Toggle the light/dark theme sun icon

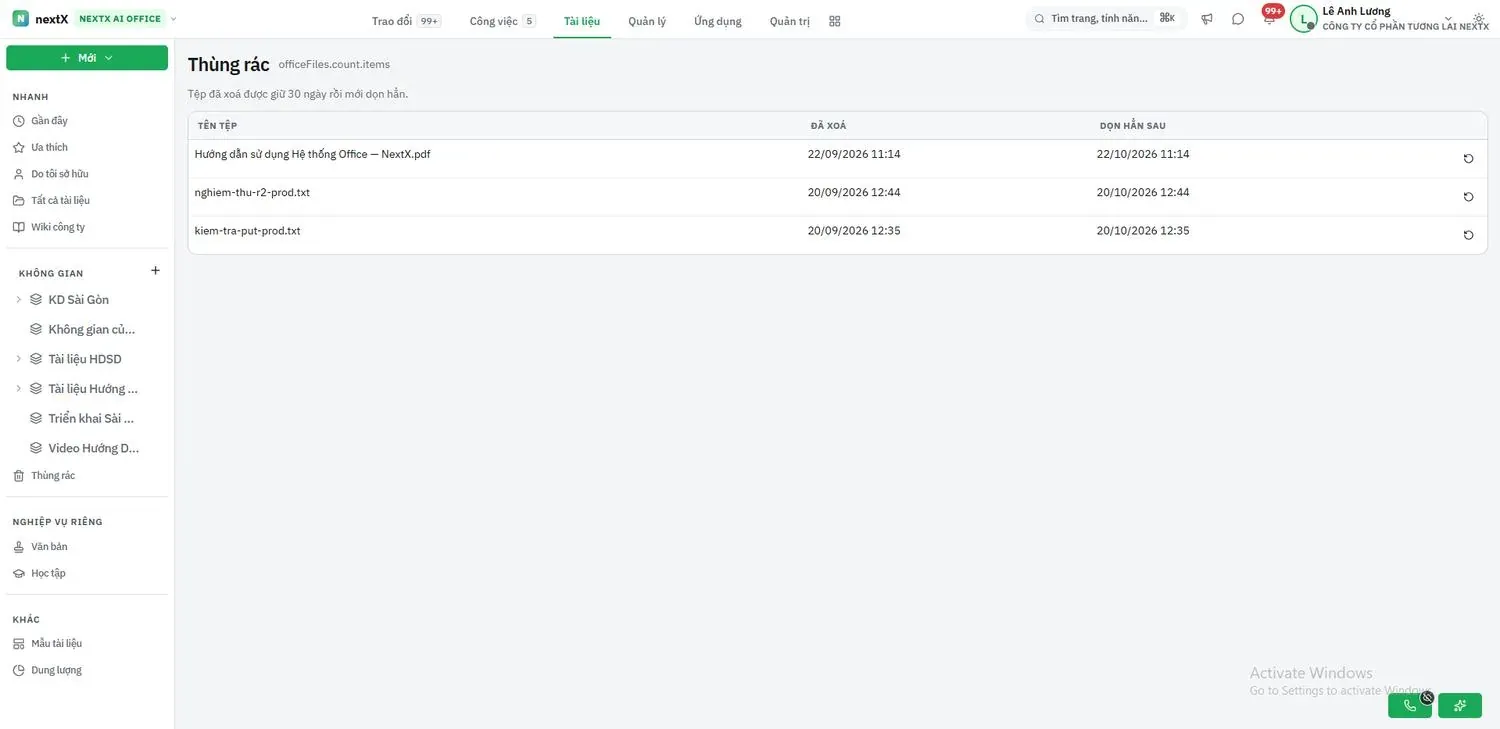click(x=1479, y=19)
